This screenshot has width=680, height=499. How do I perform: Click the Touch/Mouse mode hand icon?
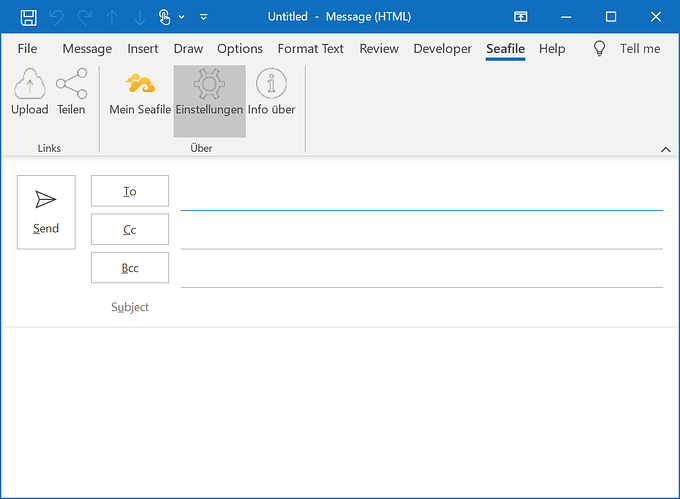(164, 17)
